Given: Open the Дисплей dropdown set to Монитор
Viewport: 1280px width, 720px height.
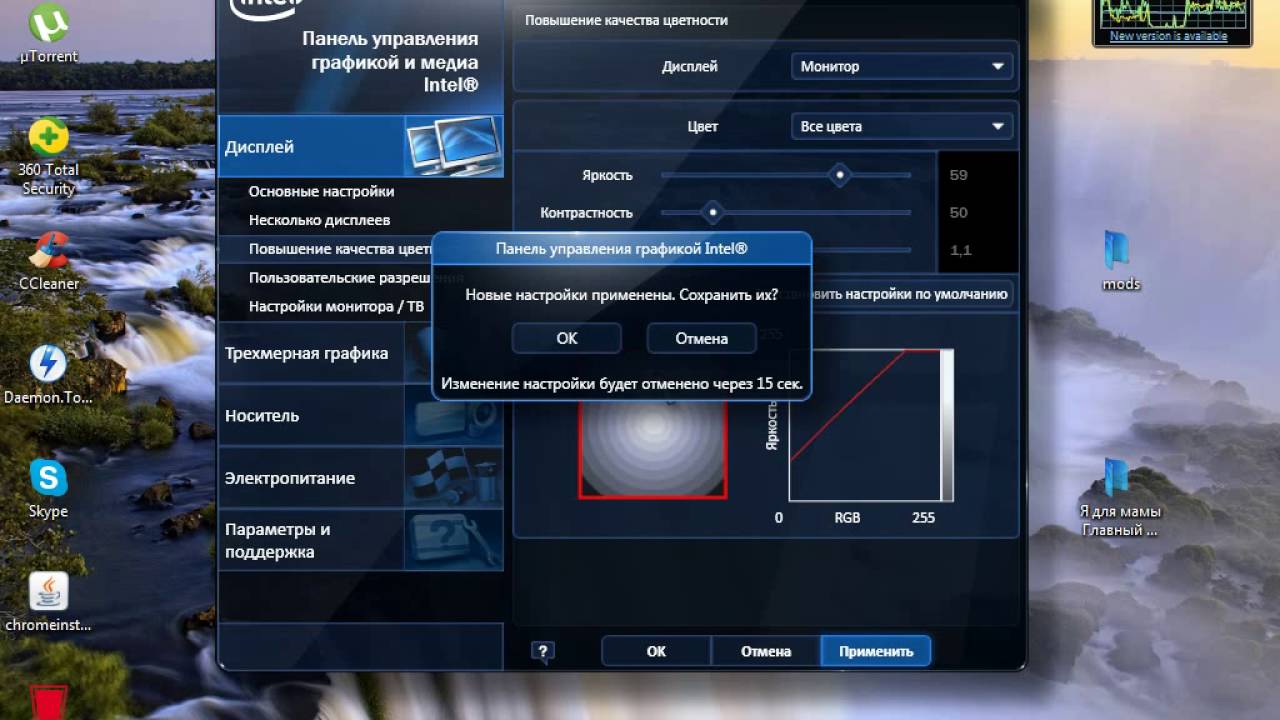Looking at the screenshot, I should (902, 67).
